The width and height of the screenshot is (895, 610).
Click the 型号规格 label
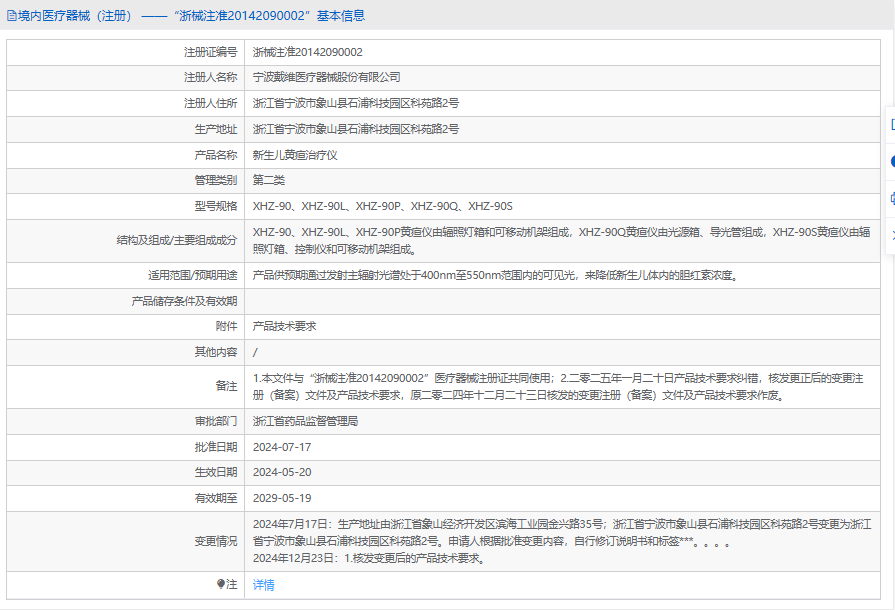click(x=216, y=206)
